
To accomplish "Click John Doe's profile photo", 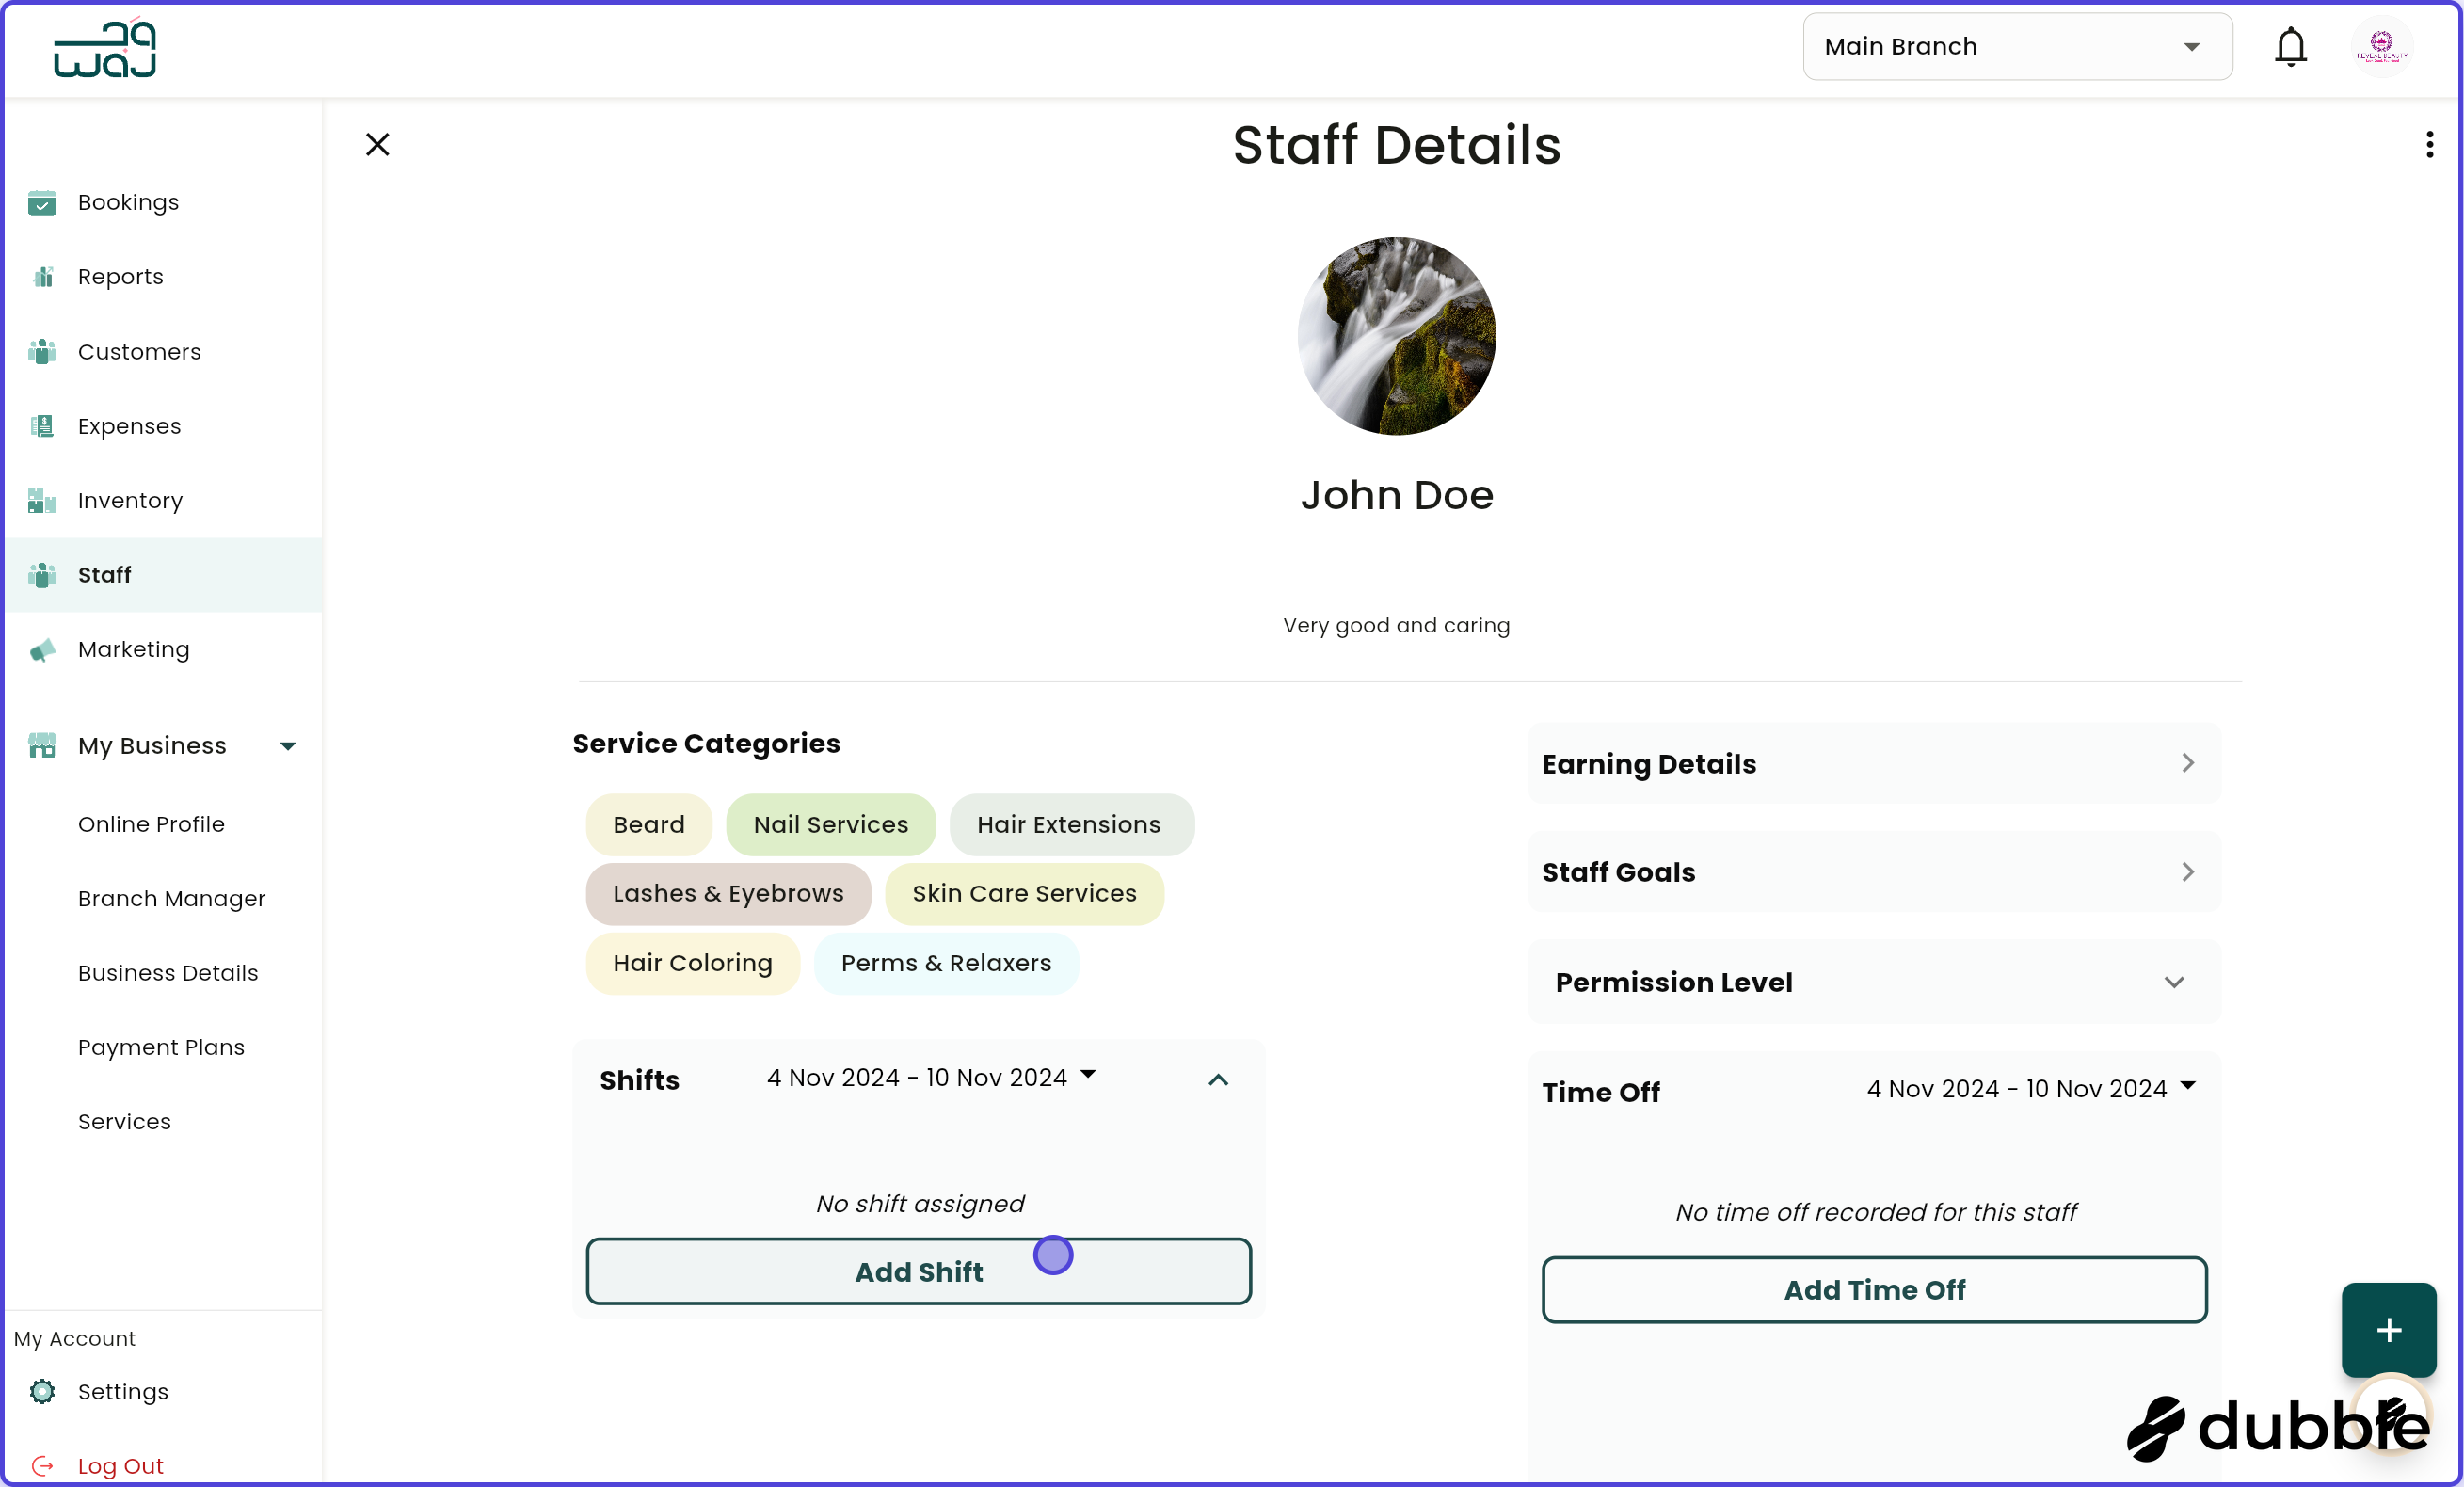I will coord(1397,336).
